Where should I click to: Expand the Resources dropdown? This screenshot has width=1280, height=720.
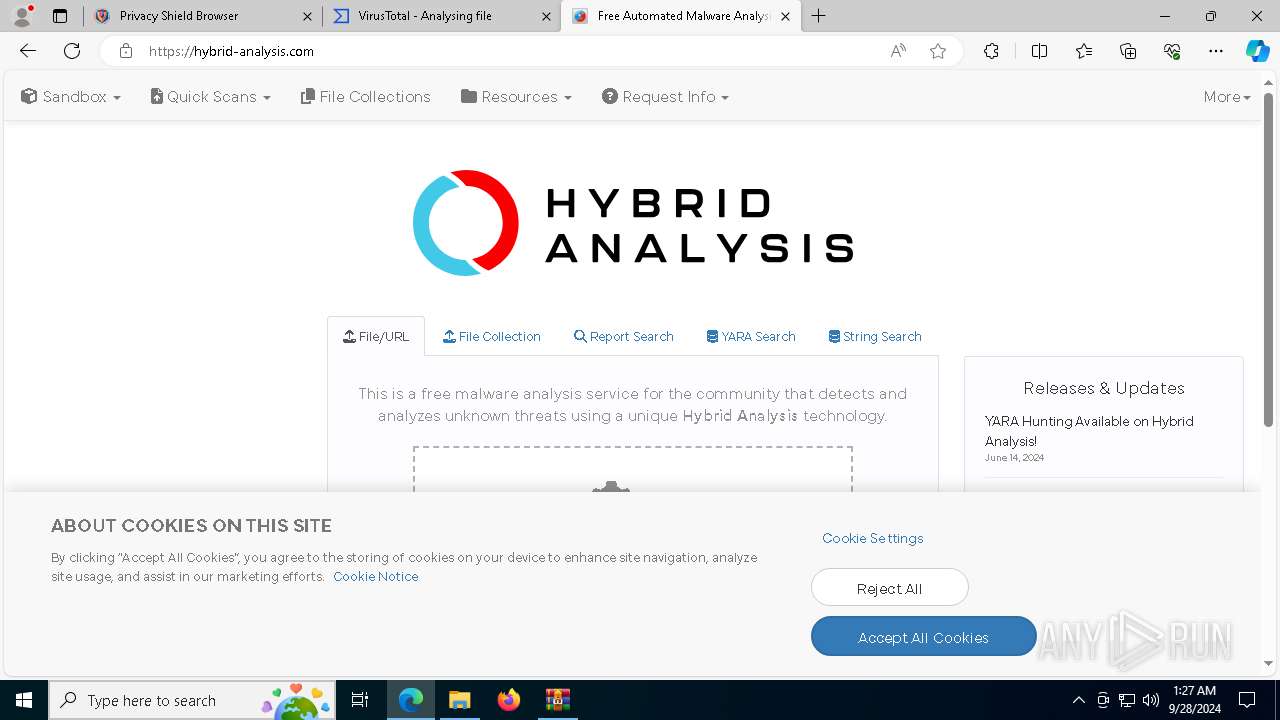[516, 97]
